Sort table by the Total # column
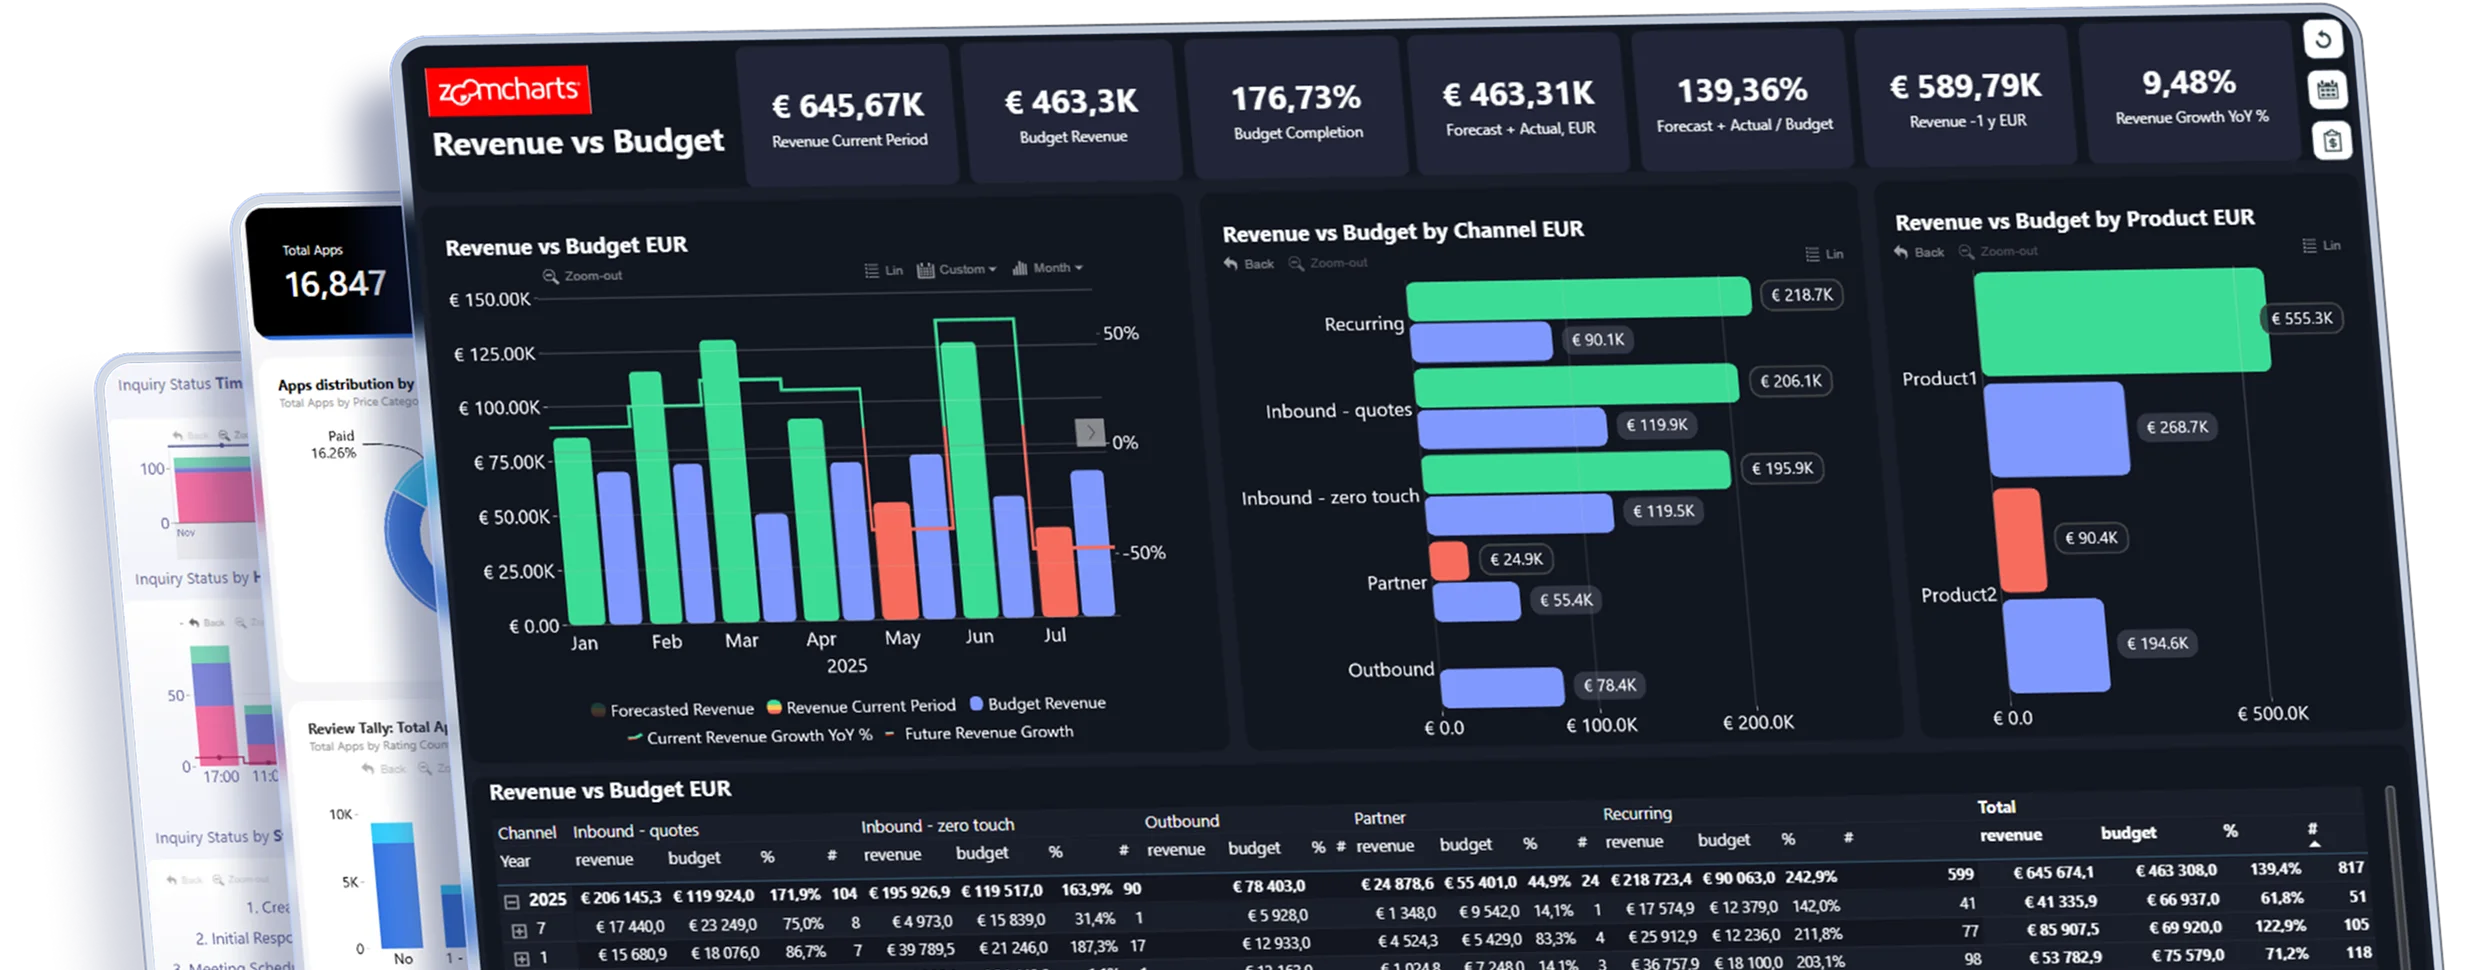2476x970 pixels. pos(2313,830)
